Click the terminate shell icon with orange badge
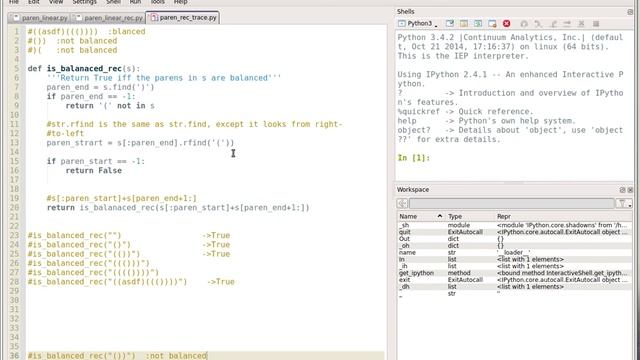640x360 pixels. point(492,24)
